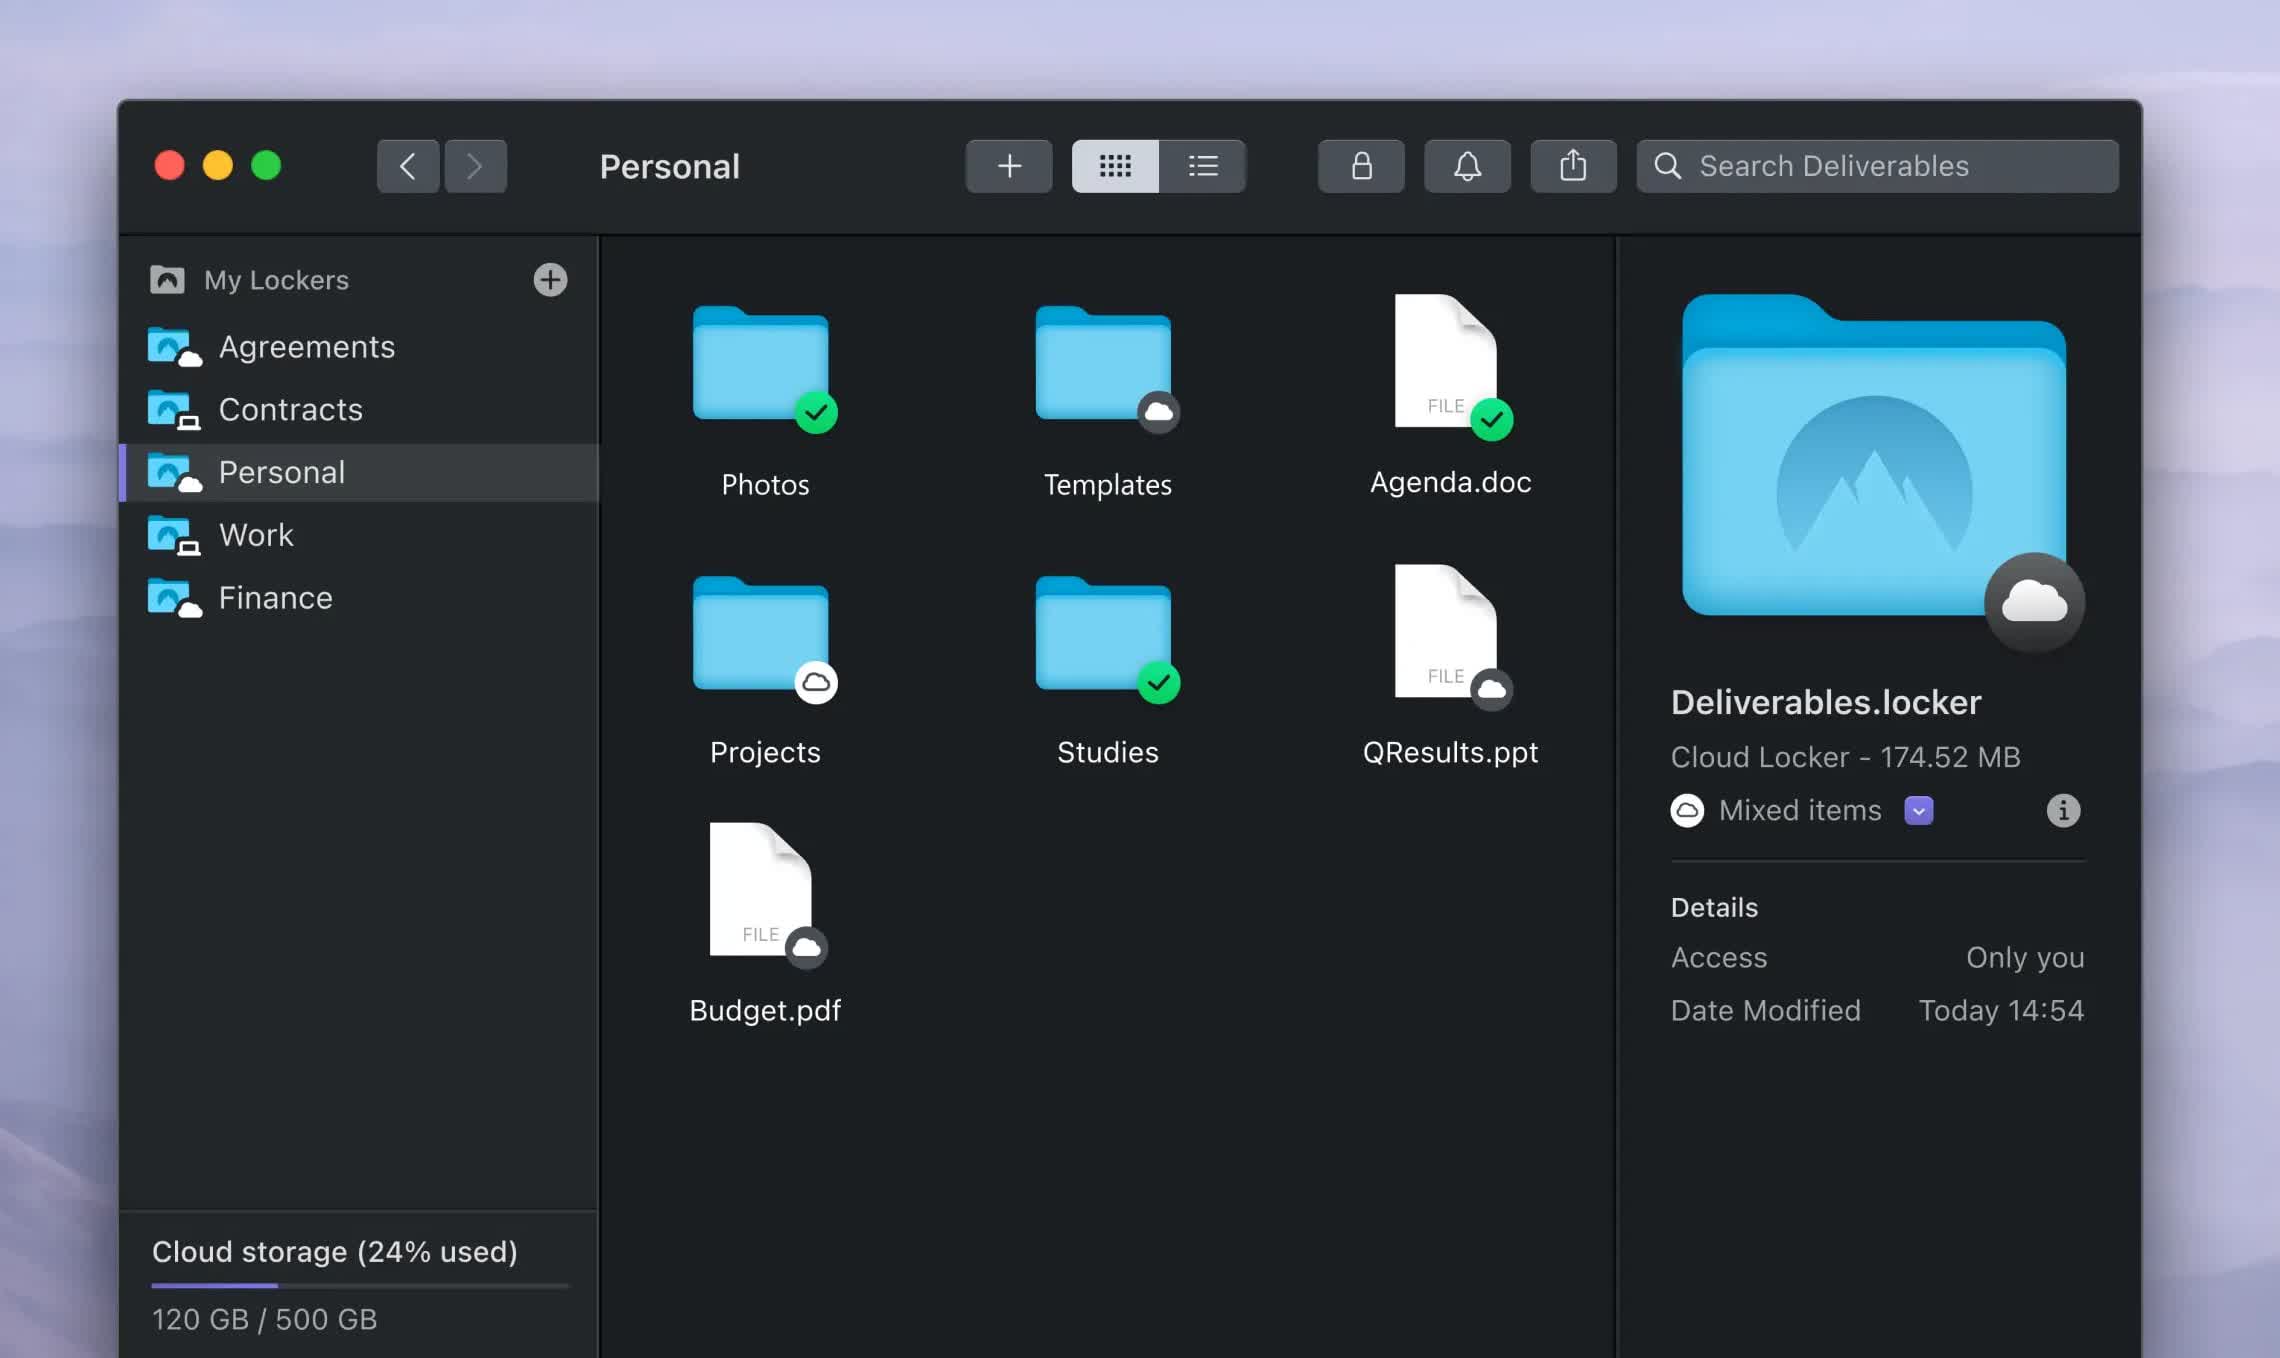Go back with the left arrow
Viewport: 2280px width, 1358px height.
click(x=408, y=166)
